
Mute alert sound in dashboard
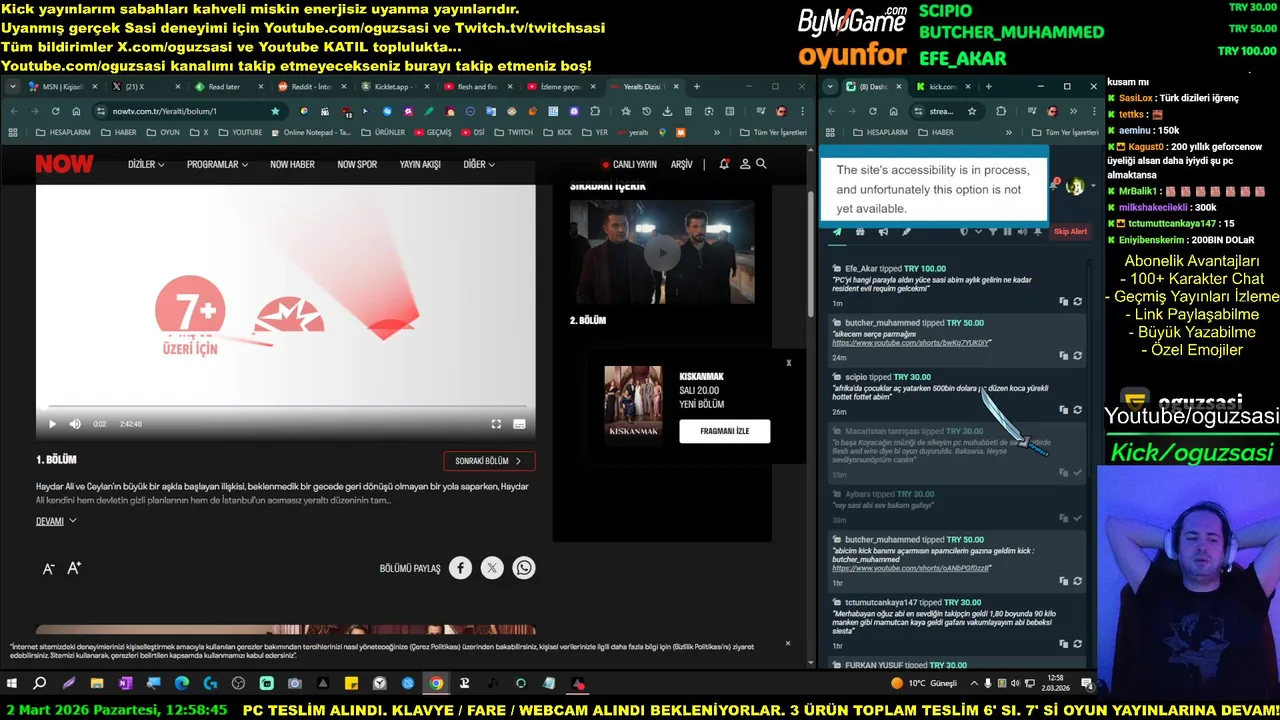[1022, 231]
